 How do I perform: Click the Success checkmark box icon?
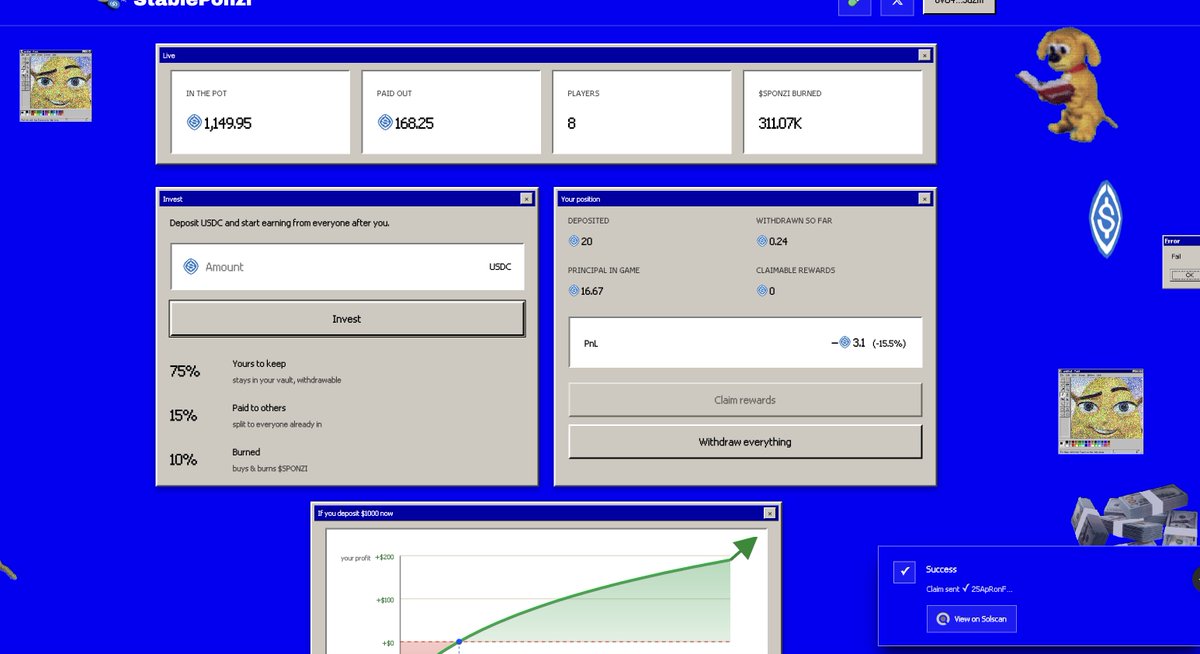pyautogui.click(x=904, y=572)
